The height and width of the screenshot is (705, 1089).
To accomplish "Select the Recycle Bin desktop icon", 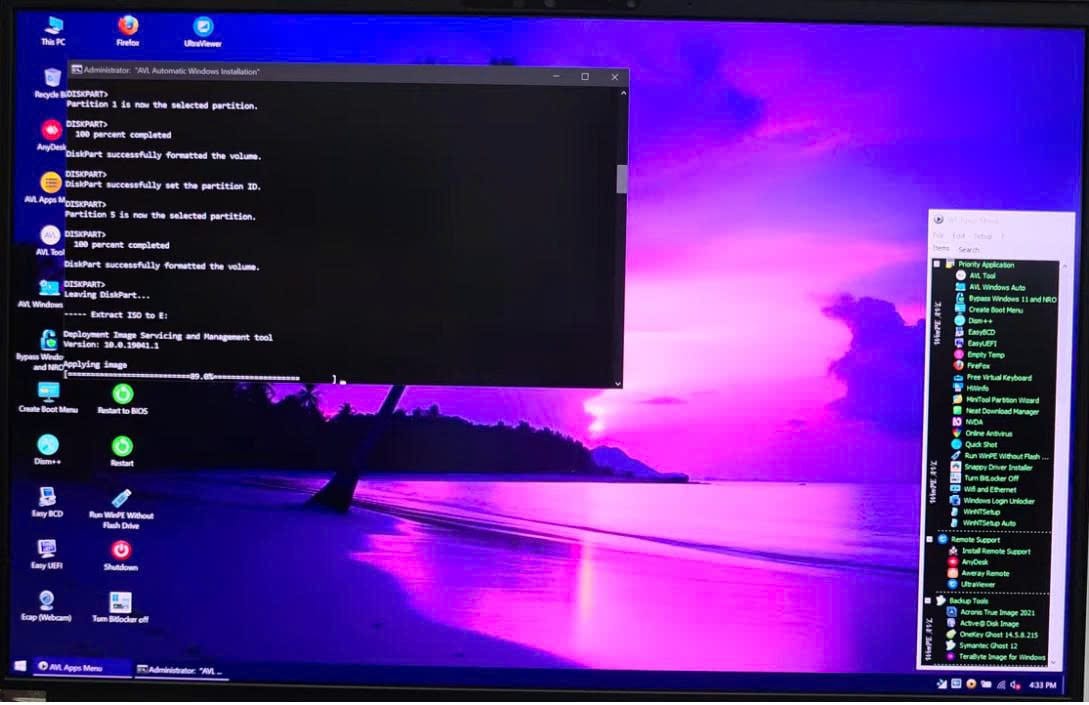I will [51, 83].
